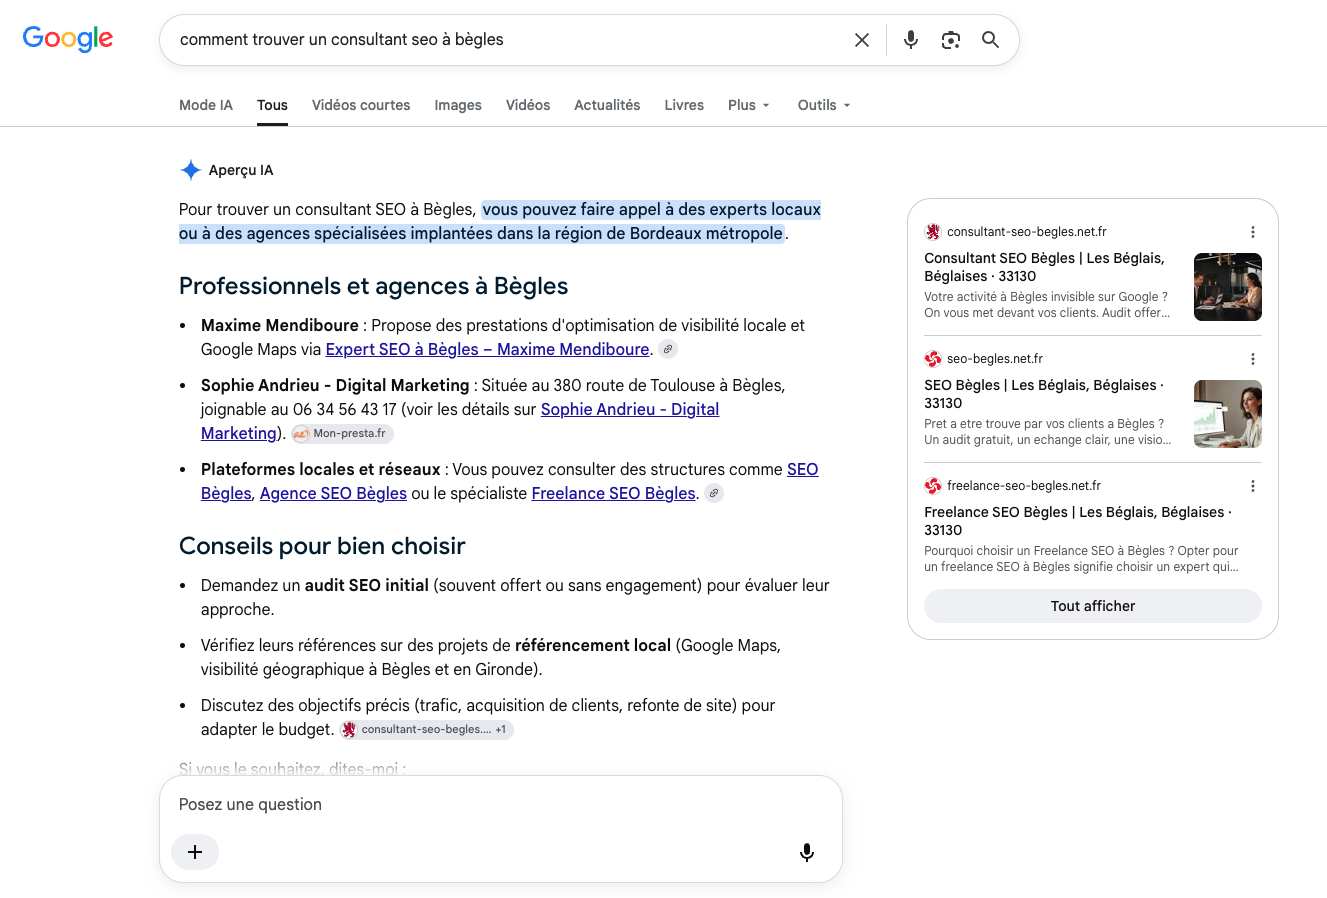The height and width of the screenshot is (898, 1327).
Task: Open Expert SEO à Bègles – Maxime Mendiboure link
Action: (488, 350)
